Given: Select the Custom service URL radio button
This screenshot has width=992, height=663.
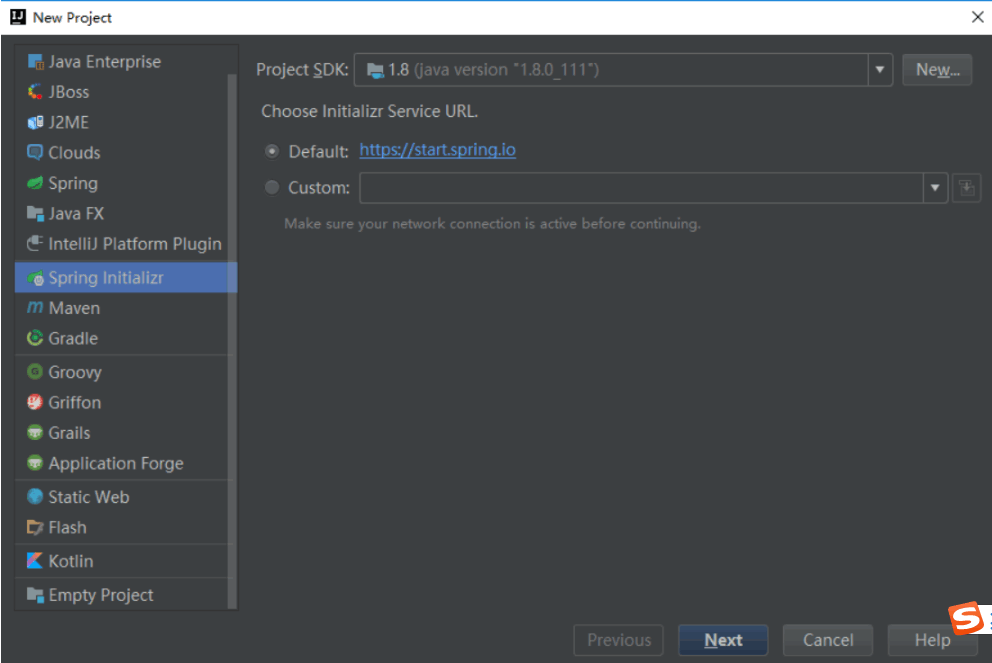Looking at the screenshot, I should pos(272,187).
